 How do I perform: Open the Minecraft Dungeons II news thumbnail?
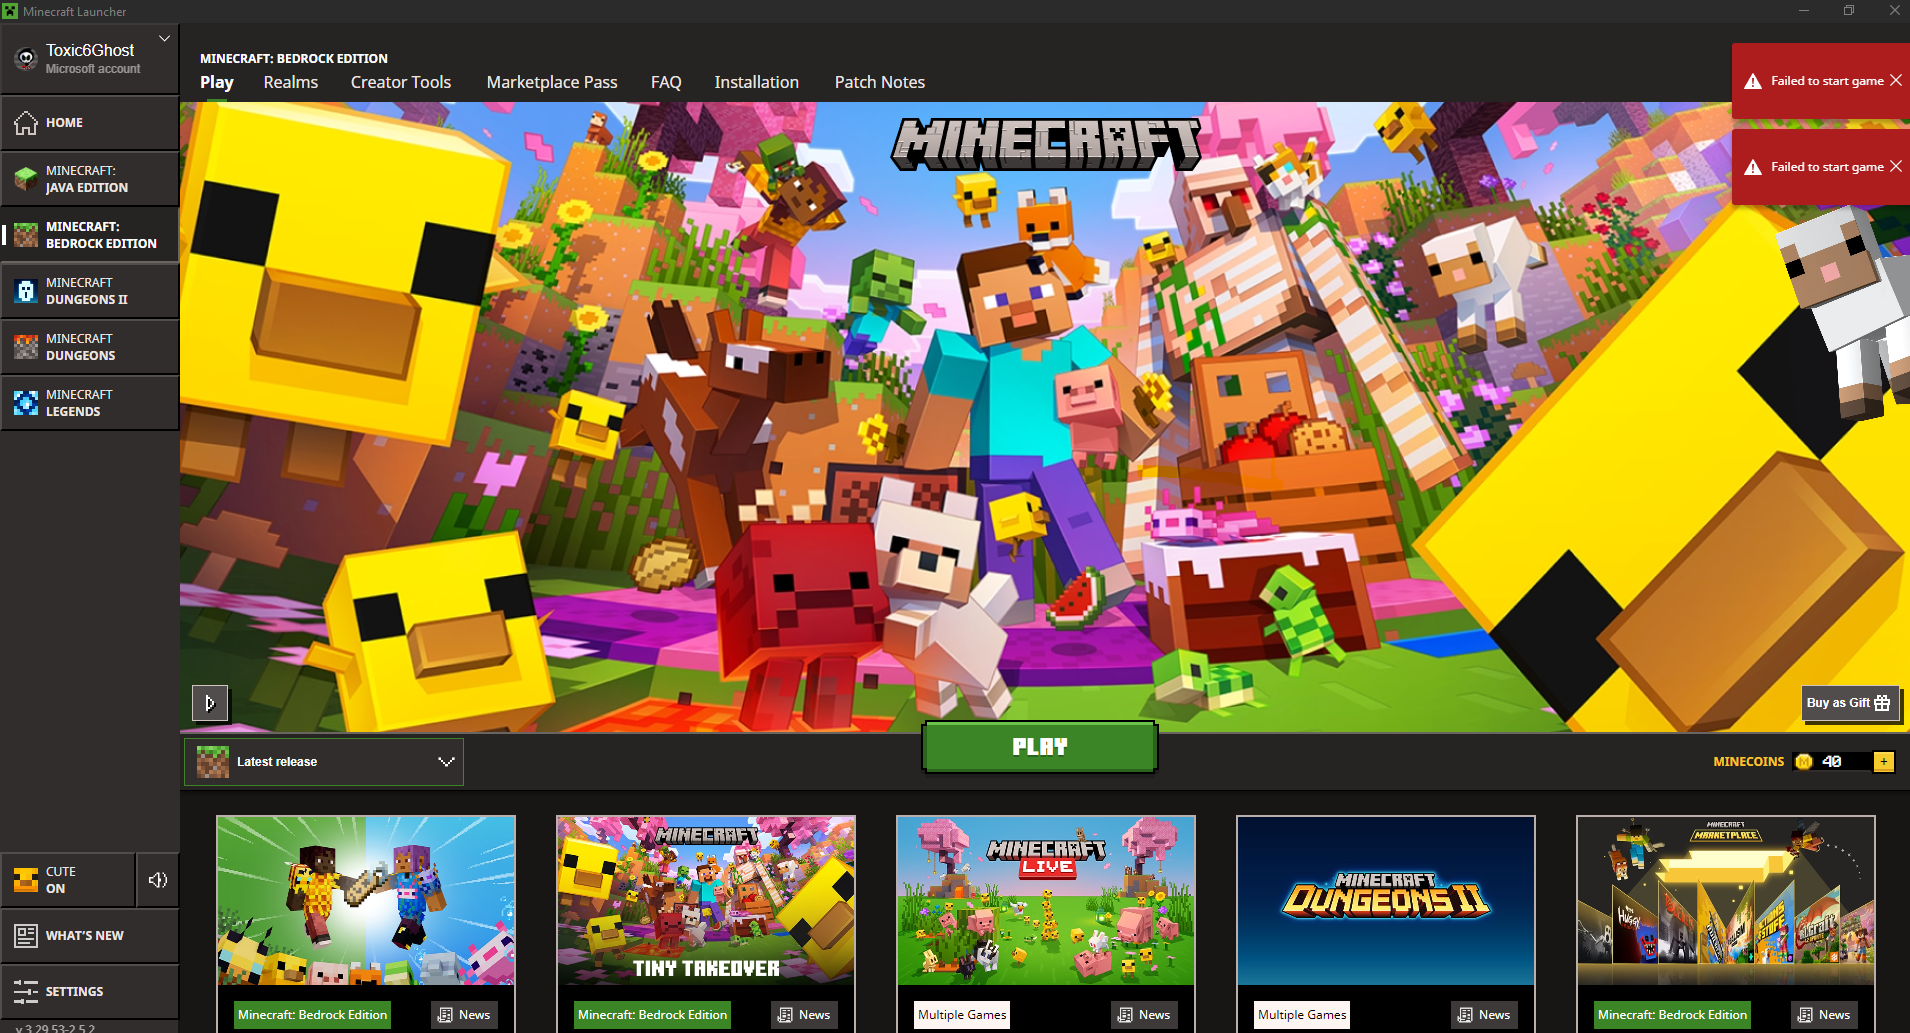[1386, 901]
